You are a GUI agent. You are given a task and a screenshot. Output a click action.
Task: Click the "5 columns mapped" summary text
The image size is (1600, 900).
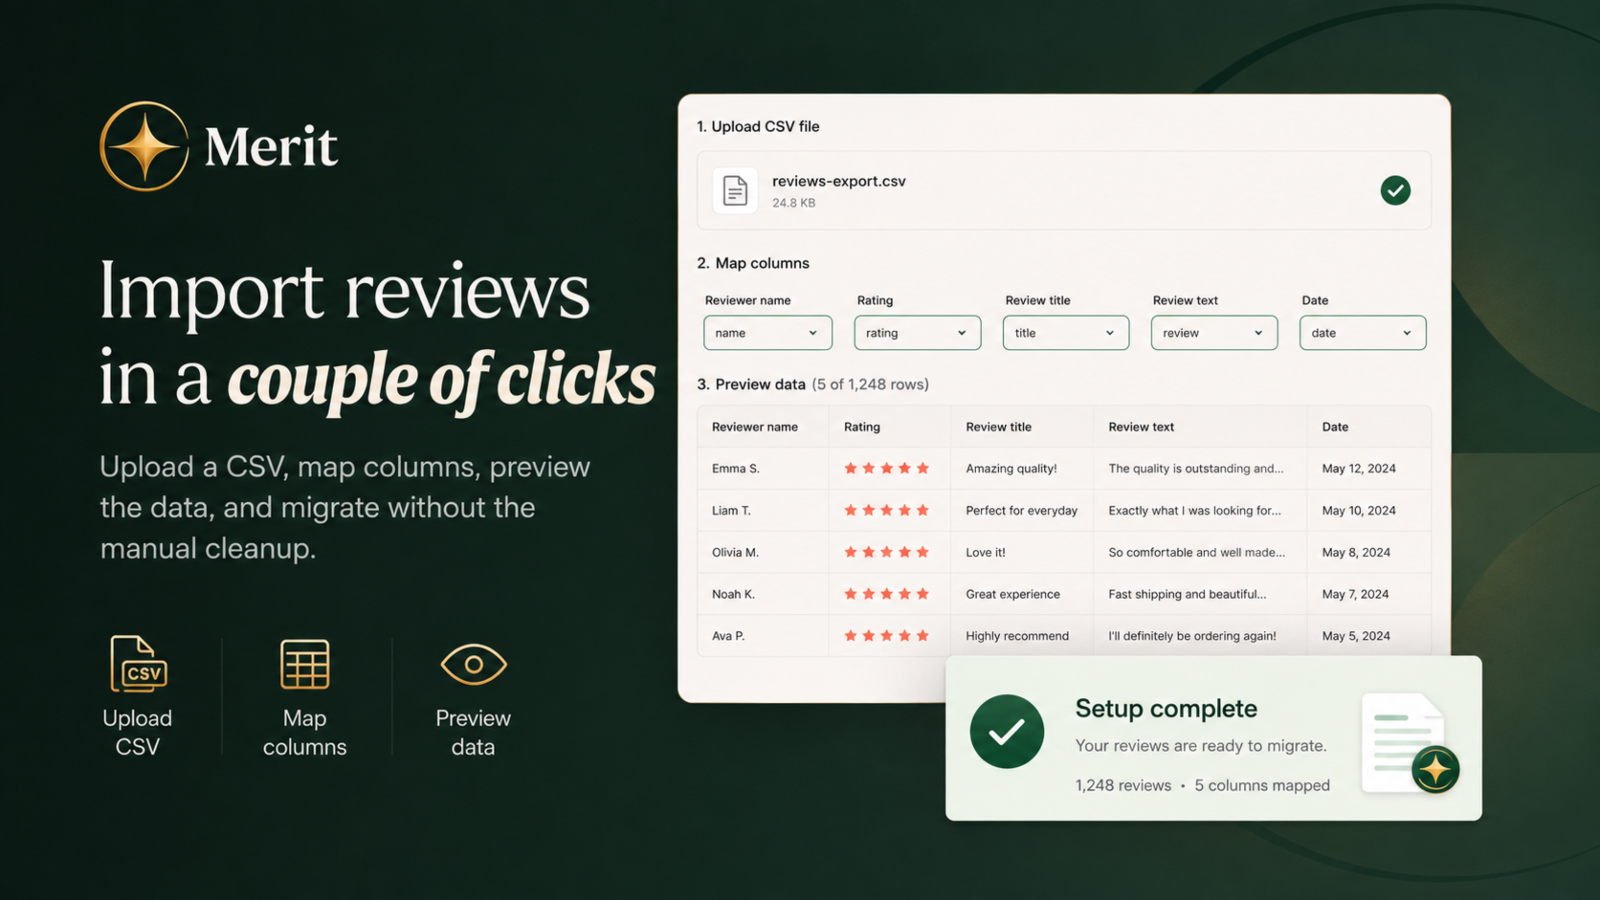(x=1262, y=786)
